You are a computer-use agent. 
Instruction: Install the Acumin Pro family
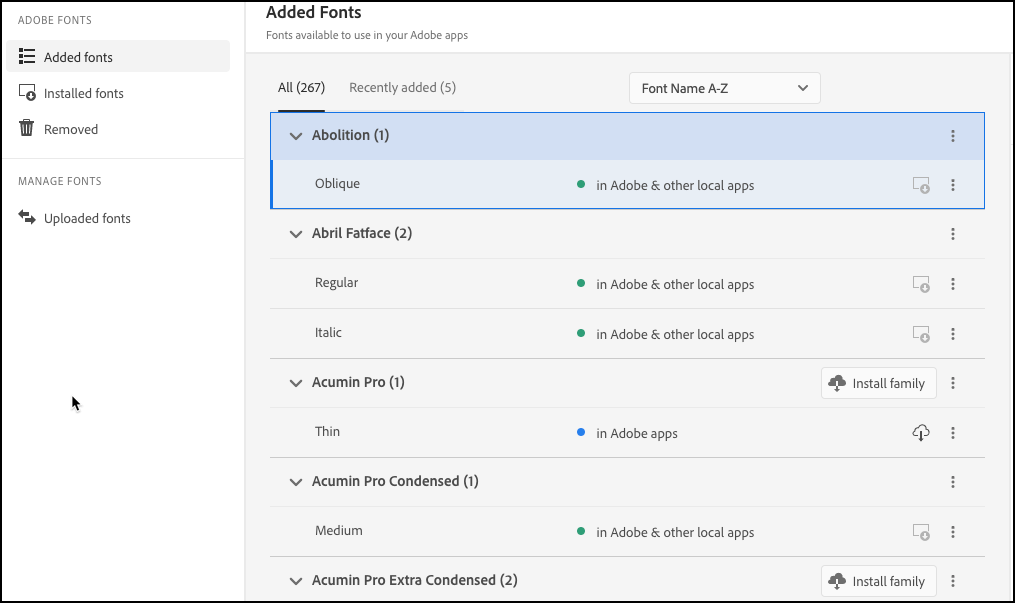878,382
